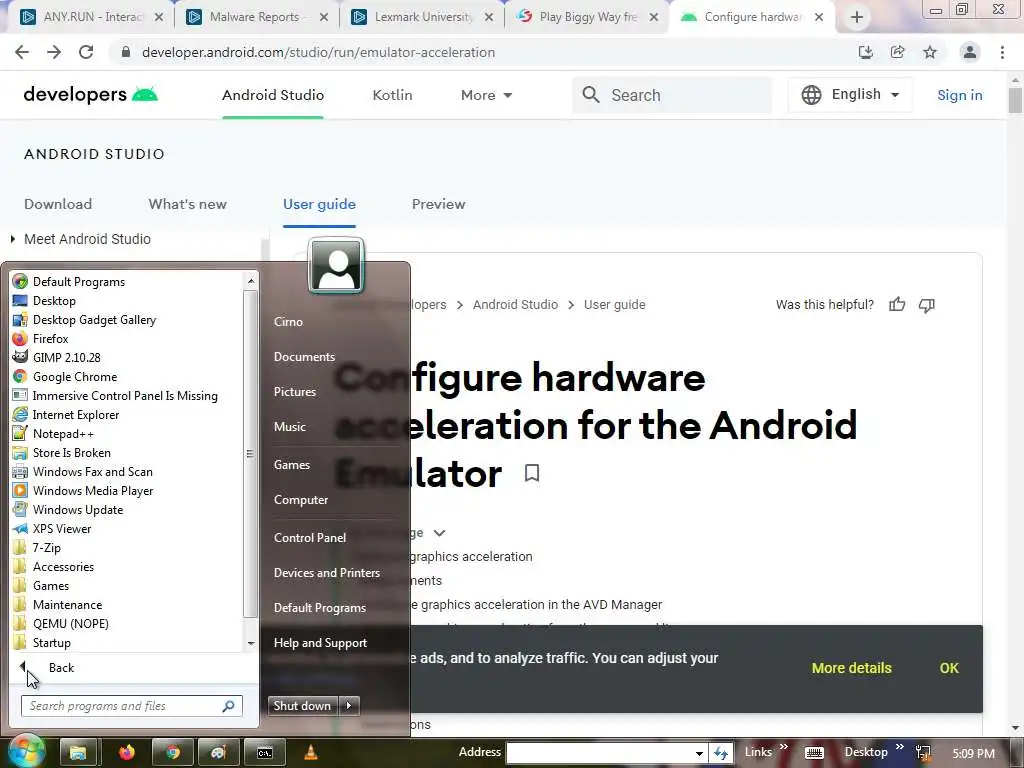Open the More dropdown in the site header
1024x768 pixels.
tap(487, 95)
